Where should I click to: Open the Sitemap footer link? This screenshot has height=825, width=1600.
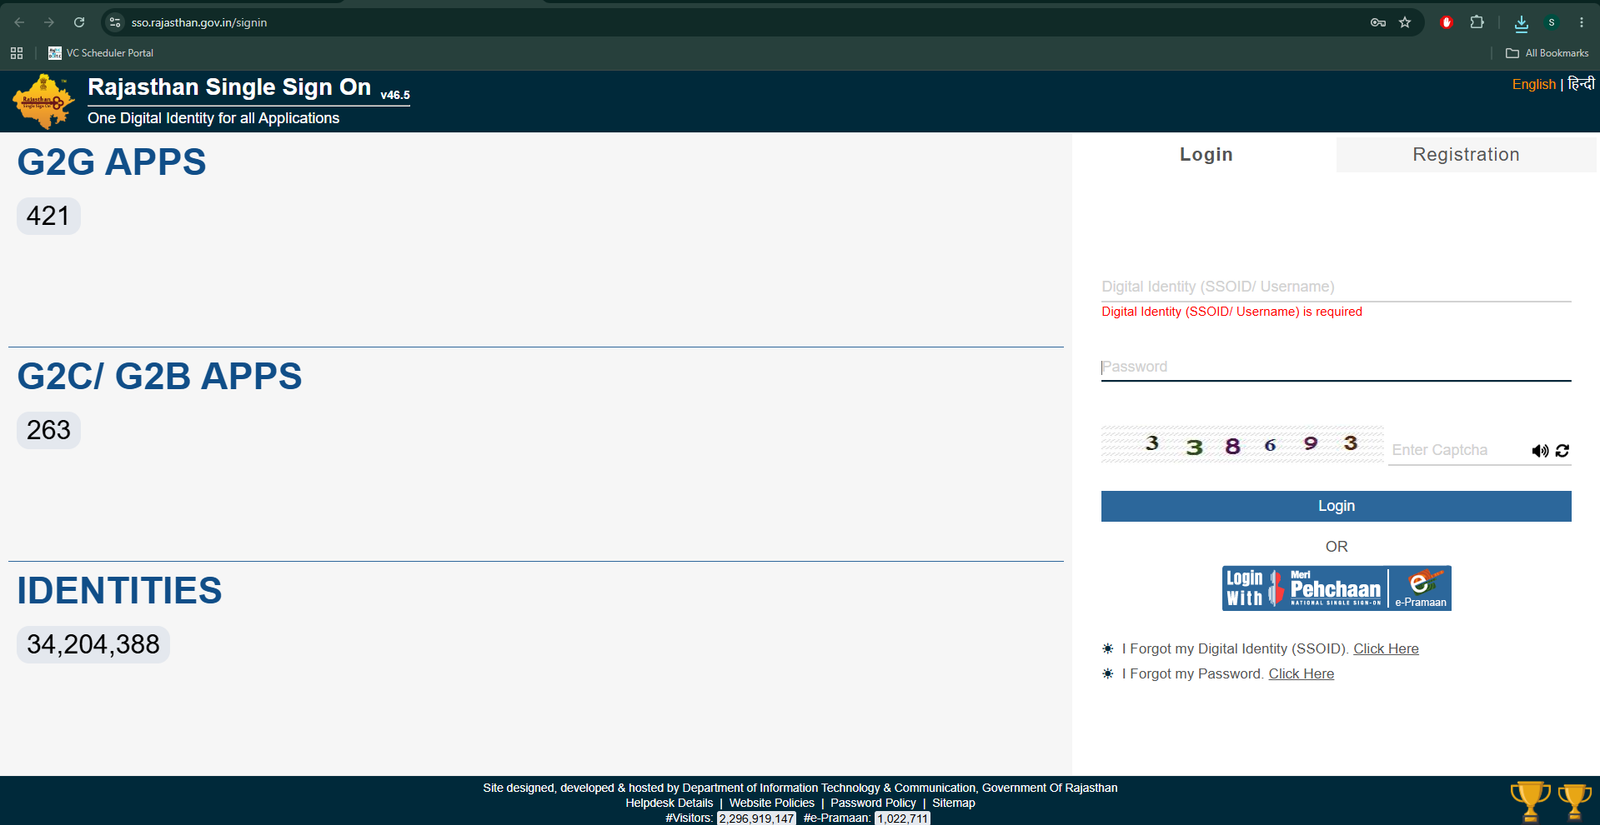coord(954,803)
